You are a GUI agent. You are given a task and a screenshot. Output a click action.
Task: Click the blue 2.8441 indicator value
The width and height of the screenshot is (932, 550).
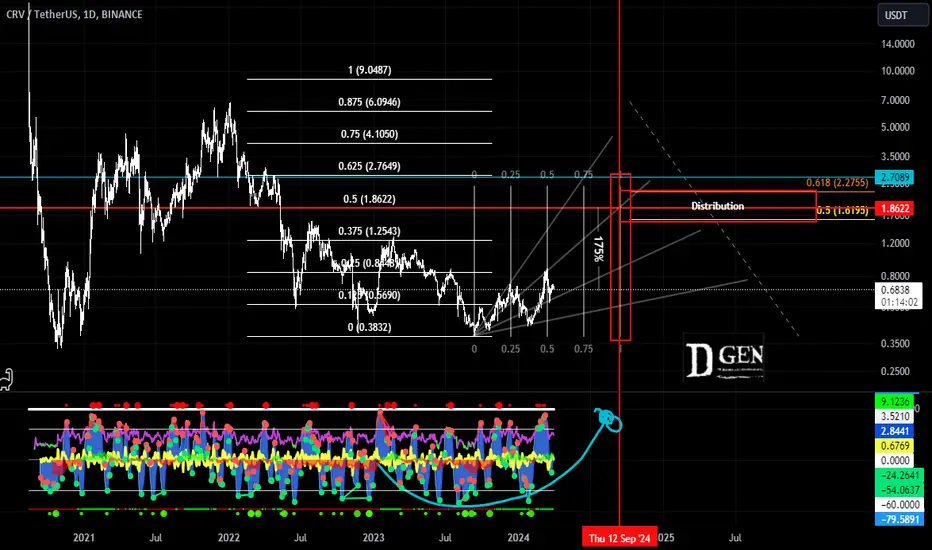(x=895, y=431)
